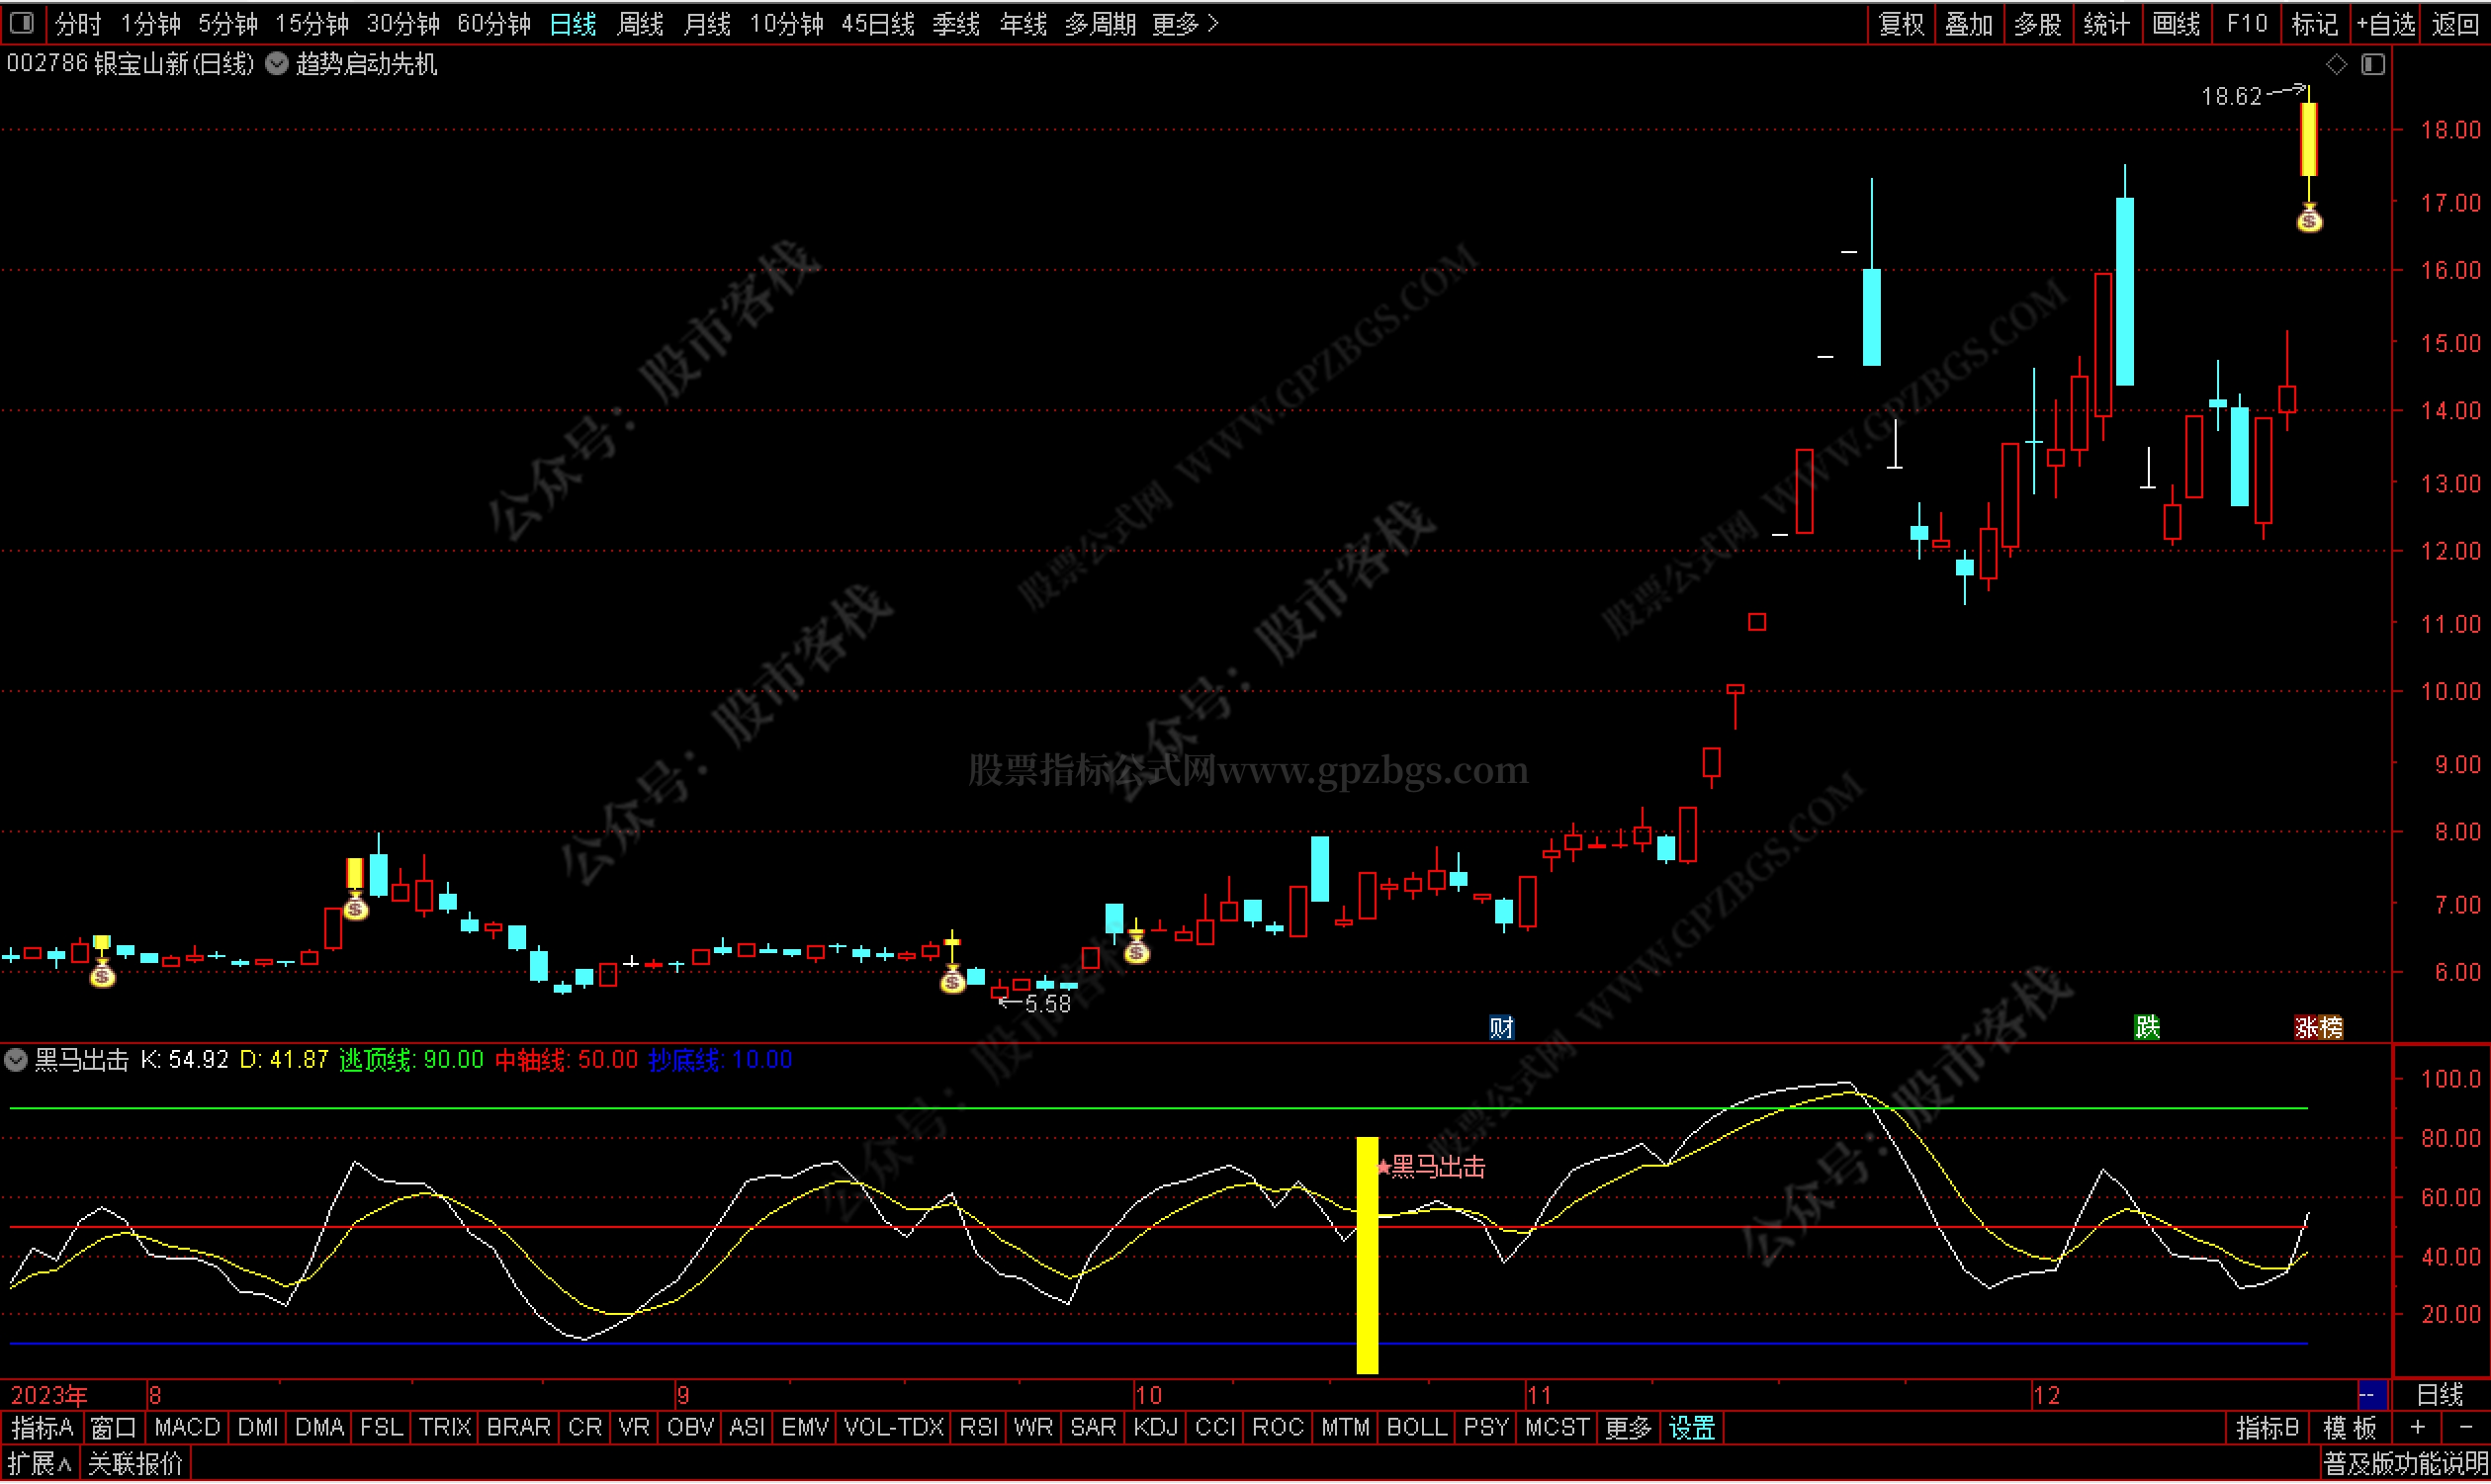The image size is (2491, 1484).
Task: Click the 黑马出击 star signal label
Action: pyautogui.click(x=1431, y=1167)
